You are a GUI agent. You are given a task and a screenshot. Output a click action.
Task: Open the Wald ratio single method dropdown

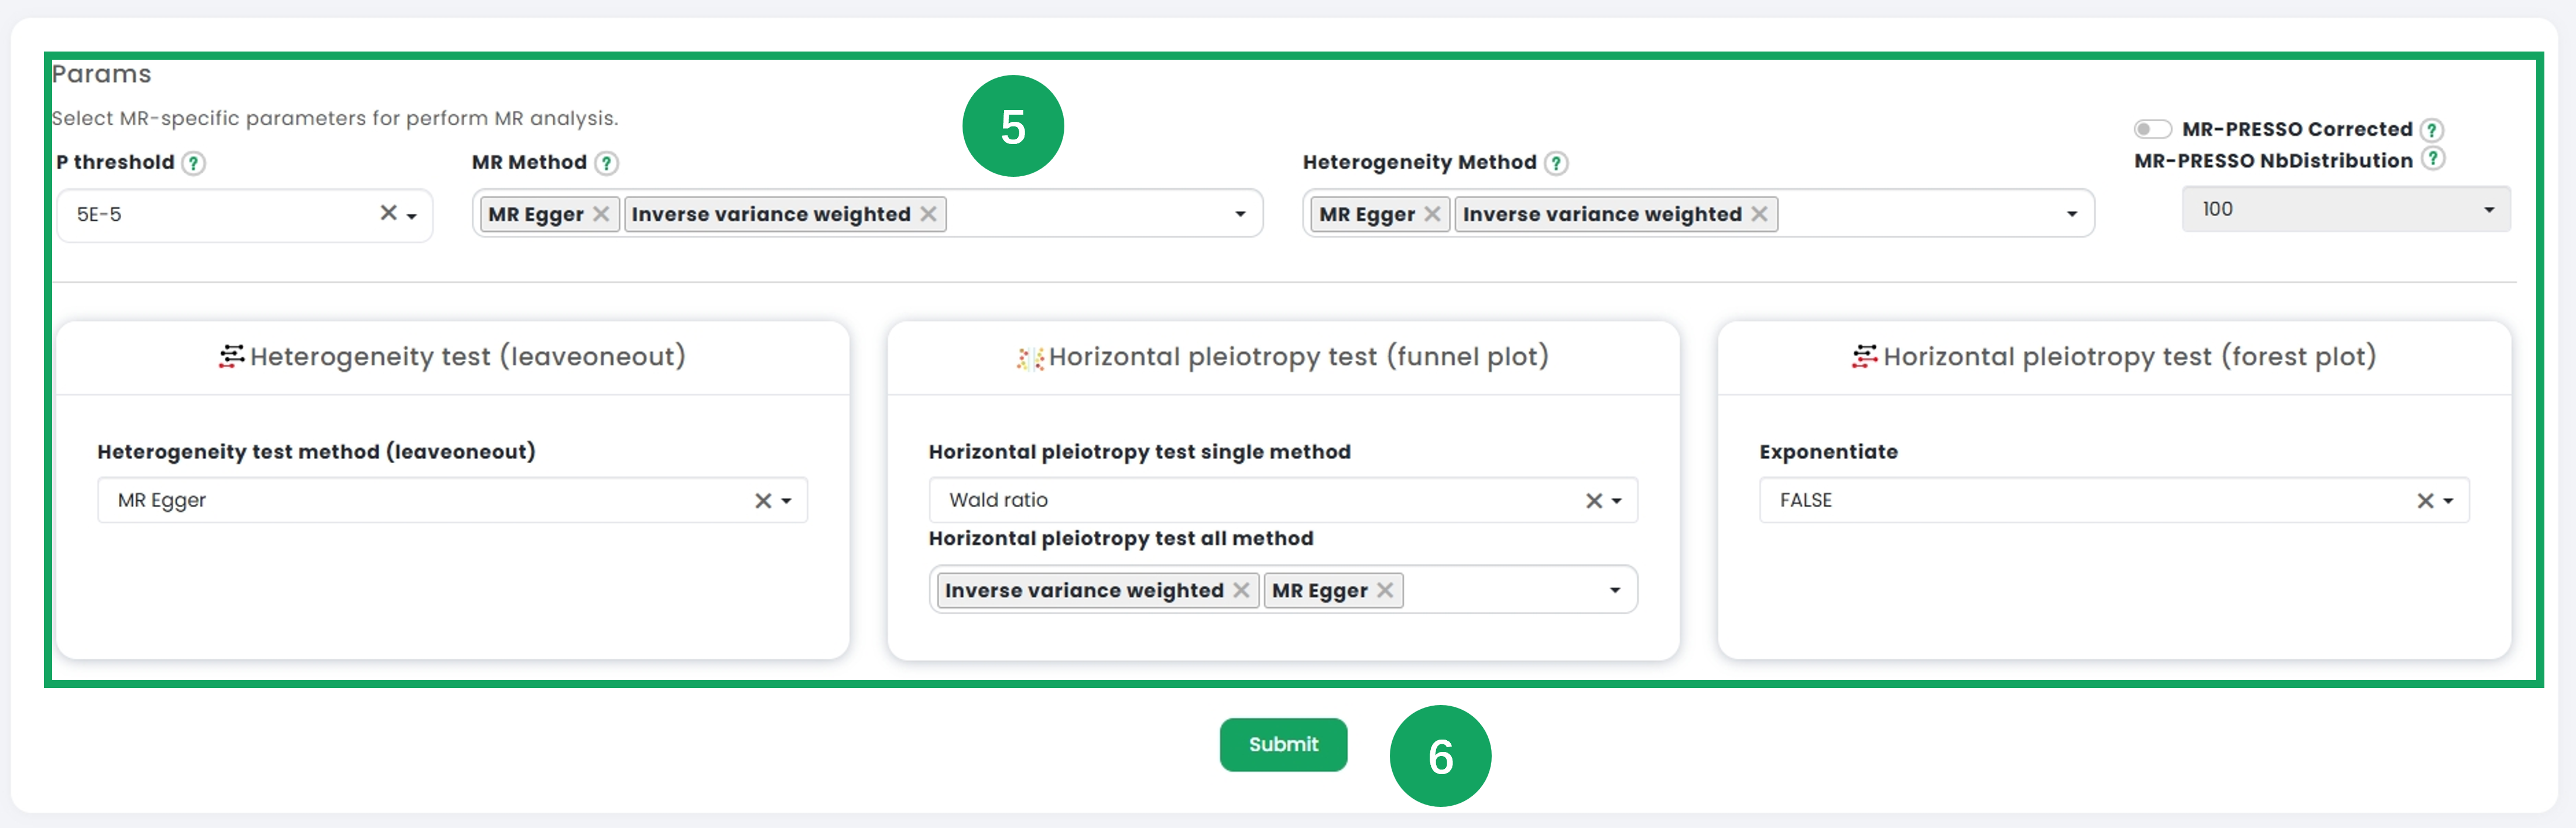pos(1283,500)
